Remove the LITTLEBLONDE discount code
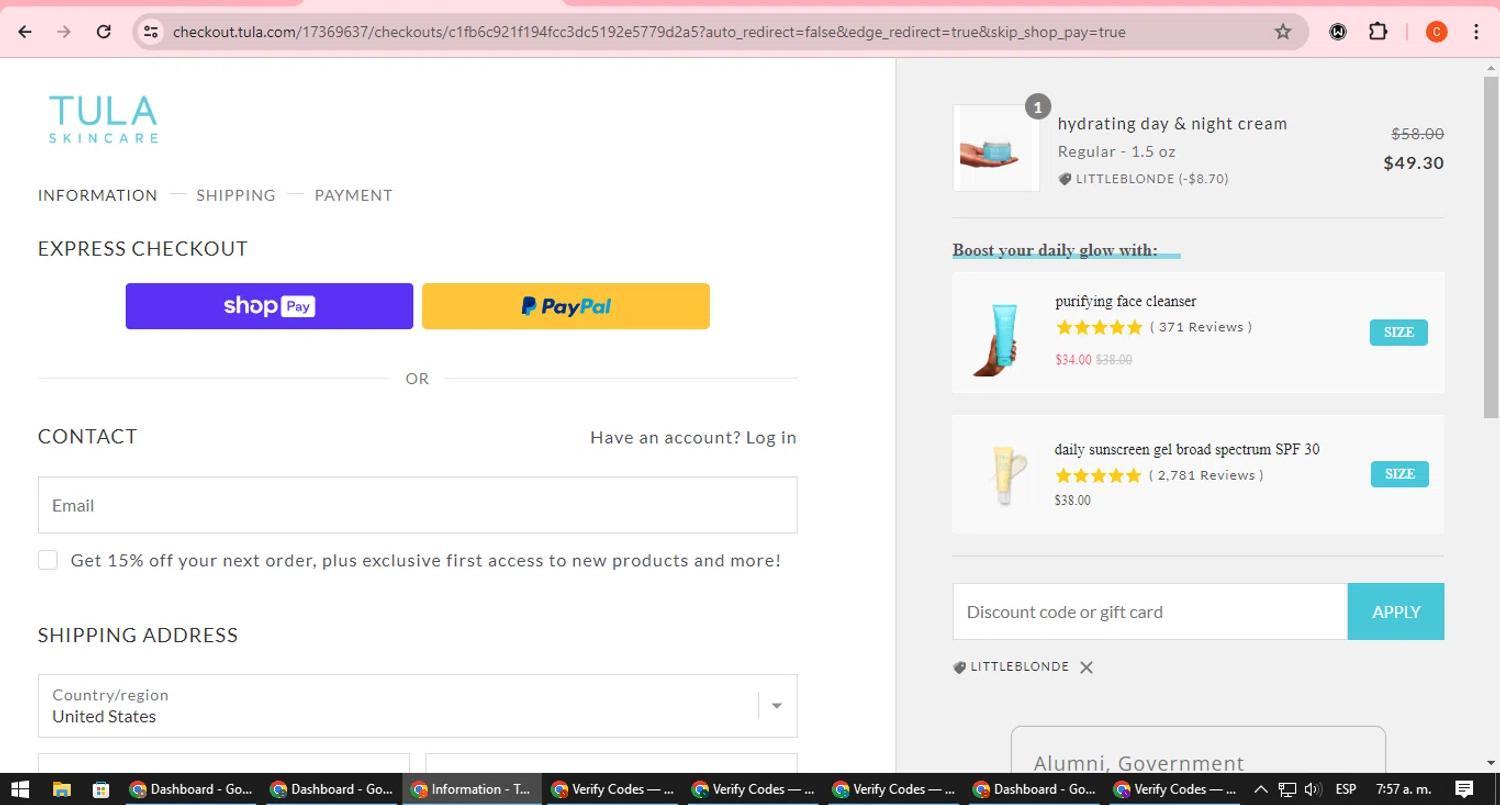 point(1087,667)
